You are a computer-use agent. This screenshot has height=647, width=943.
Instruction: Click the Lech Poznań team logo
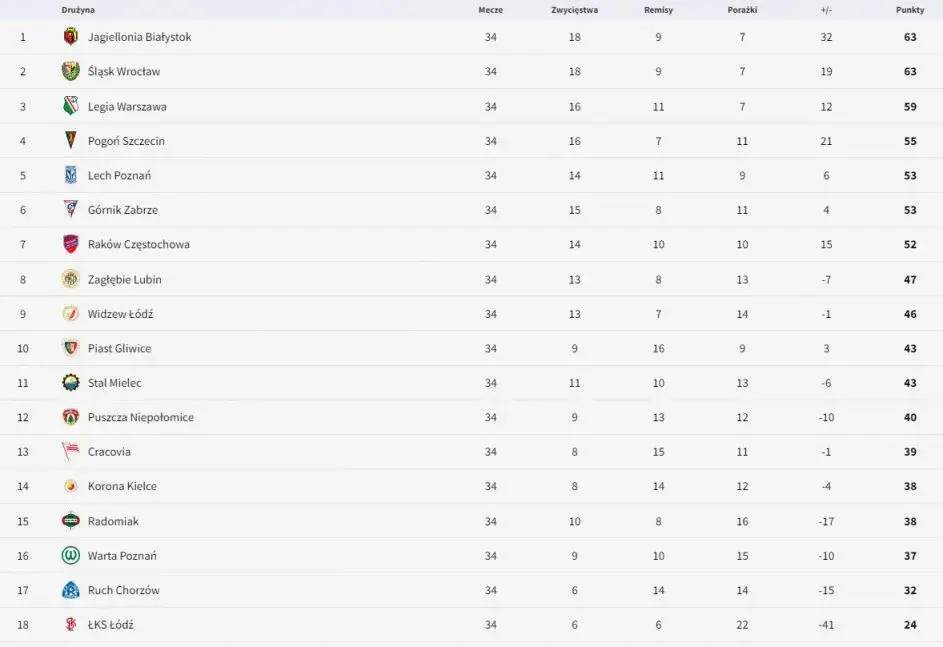click(70, 175)
